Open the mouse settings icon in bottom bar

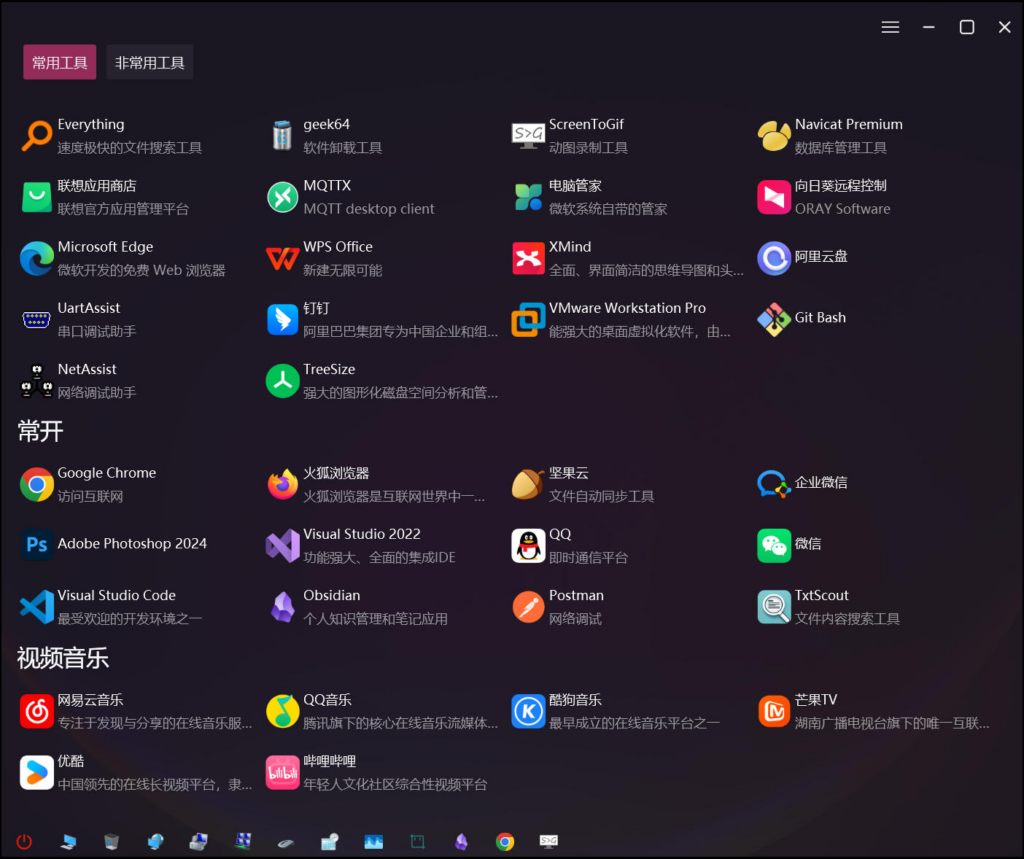pos(286,843)
